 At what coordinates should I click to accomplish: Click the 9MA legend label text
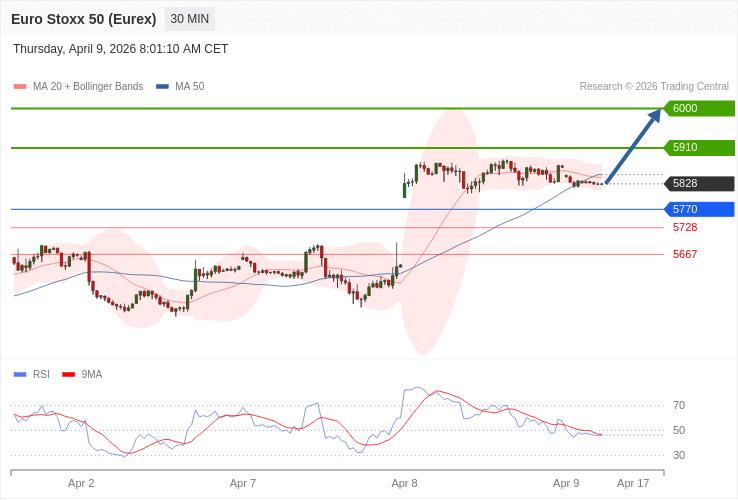pos(92,375)
